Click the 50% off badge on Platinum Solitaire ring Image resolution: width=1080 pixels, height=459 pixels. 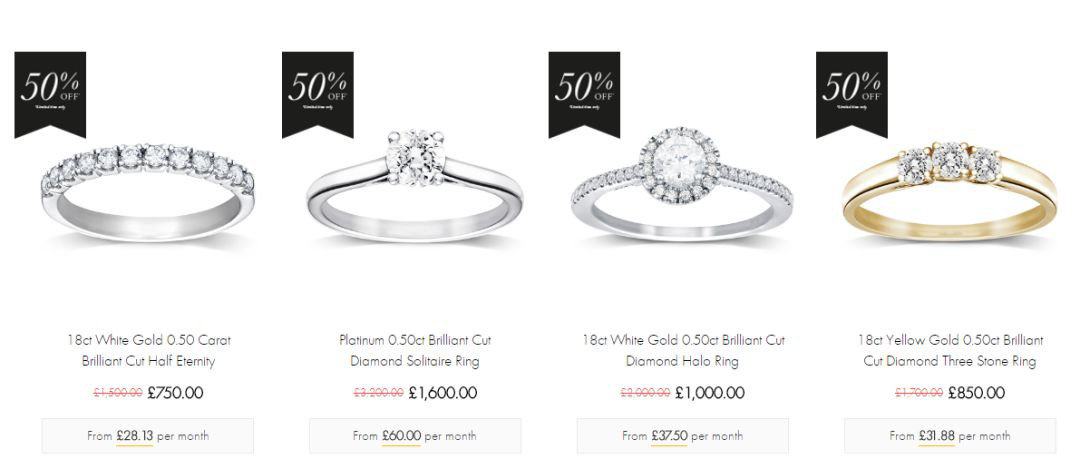tap(318, 94)
